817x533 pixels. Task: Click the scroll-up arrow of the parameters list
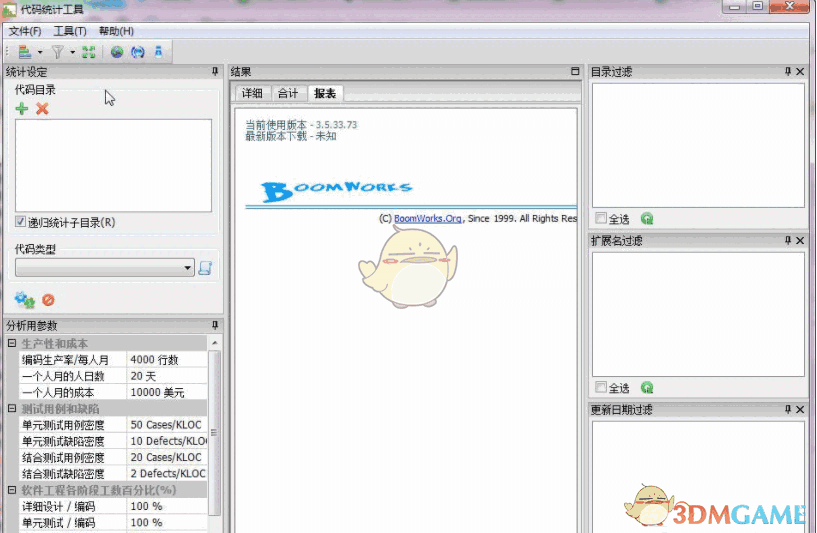[214, 343]
